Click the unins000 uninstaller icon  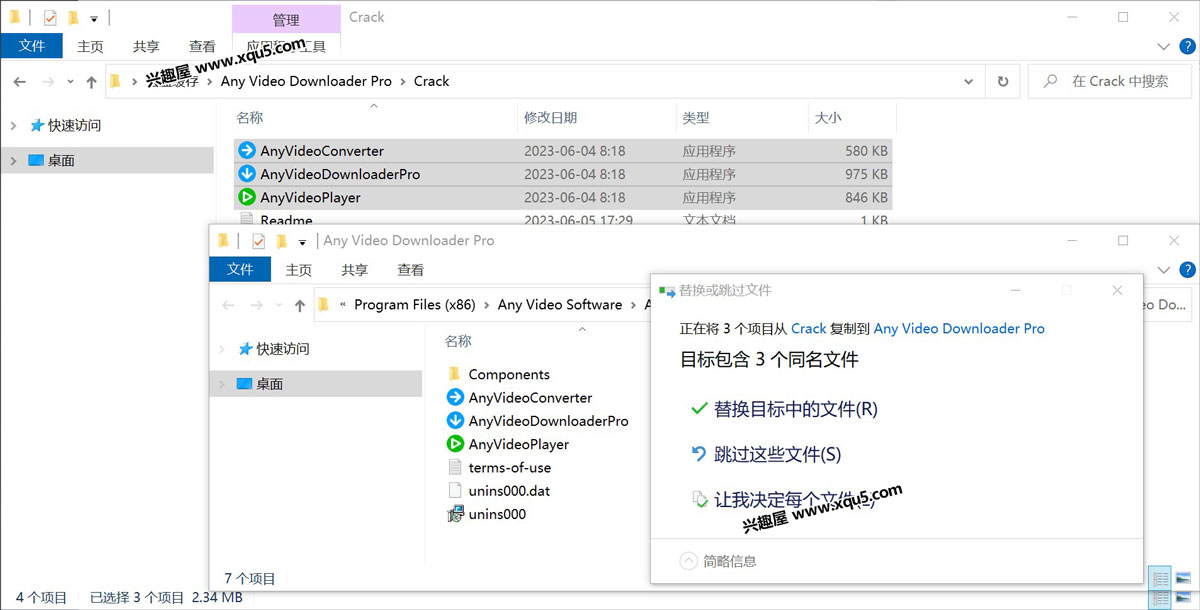[454, 514]
